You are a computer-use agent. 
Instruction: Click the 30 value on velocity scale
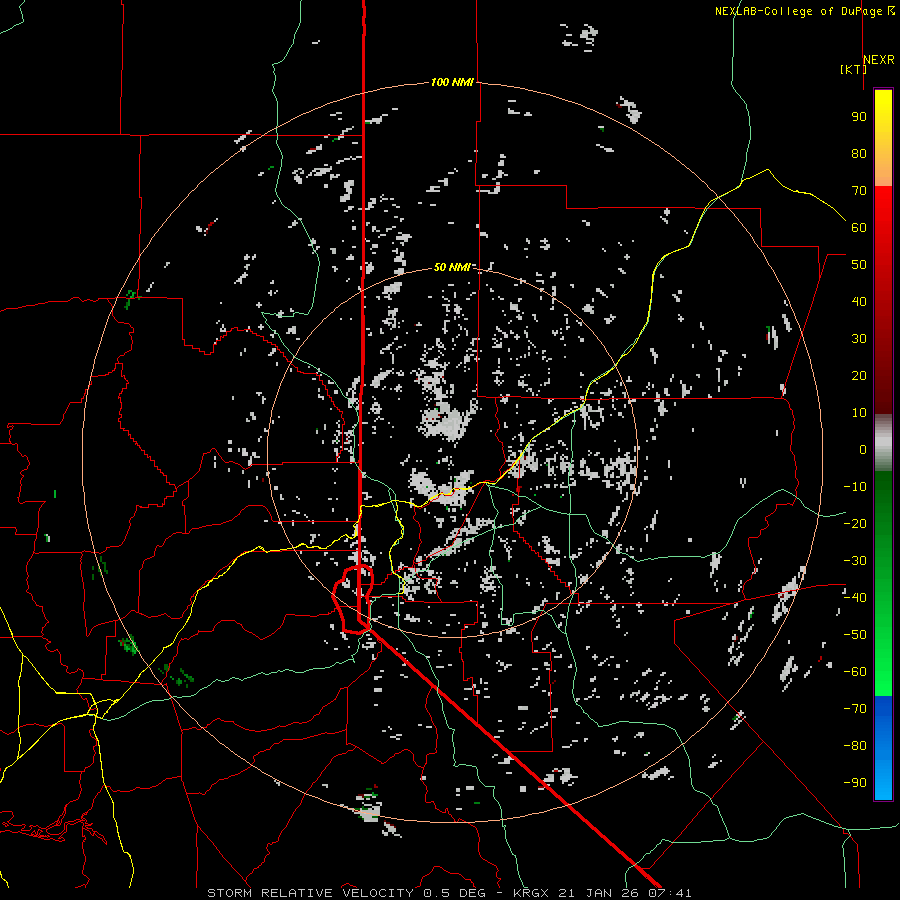coord(859,339)
